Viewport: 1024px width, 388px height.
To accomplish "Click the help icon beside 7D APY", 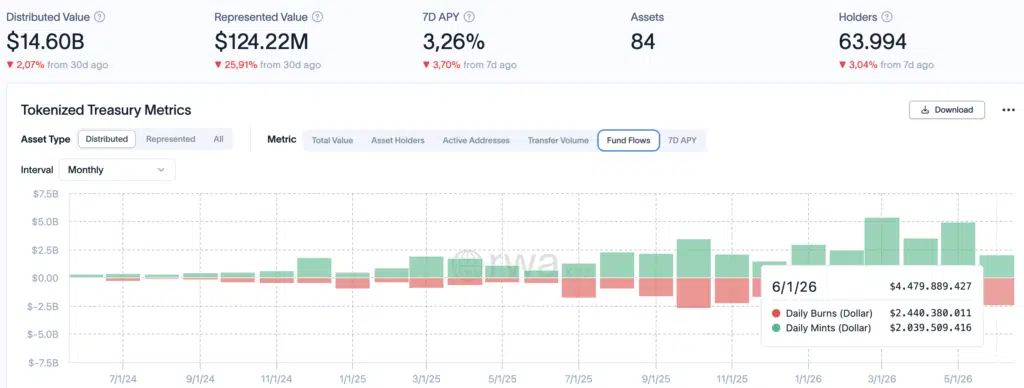I will [x=469, y=17].
